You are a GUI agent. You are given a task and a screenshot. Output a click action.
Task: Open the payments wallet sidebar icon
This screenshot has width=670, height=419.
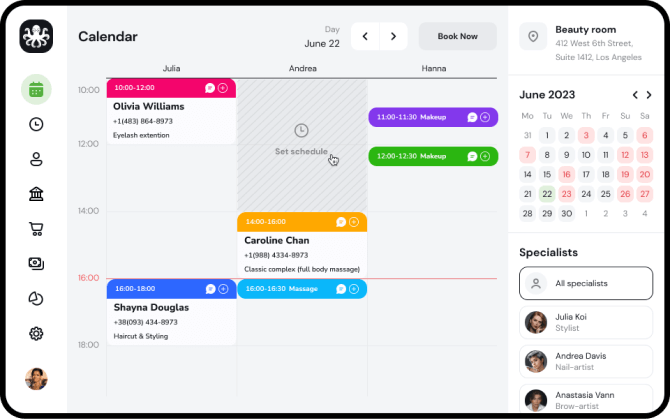(36, 264)
